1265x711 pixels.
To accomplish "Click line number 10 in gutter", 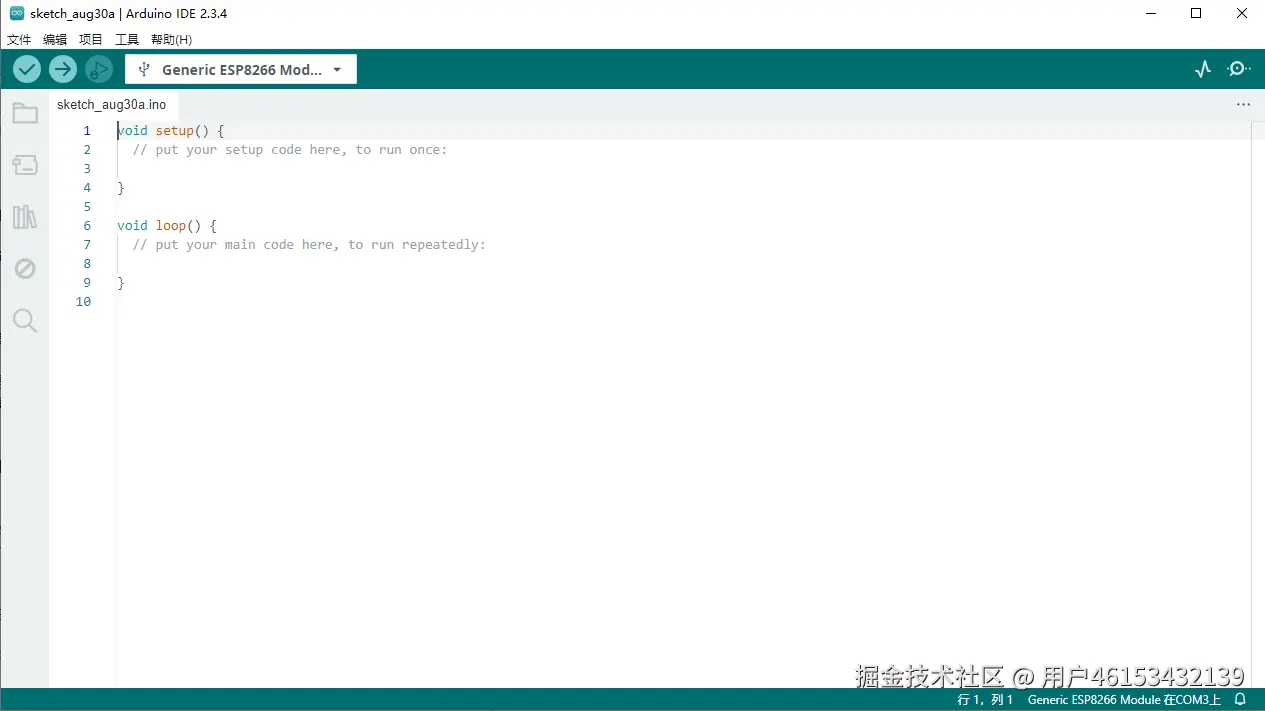I will pos(83,302).
